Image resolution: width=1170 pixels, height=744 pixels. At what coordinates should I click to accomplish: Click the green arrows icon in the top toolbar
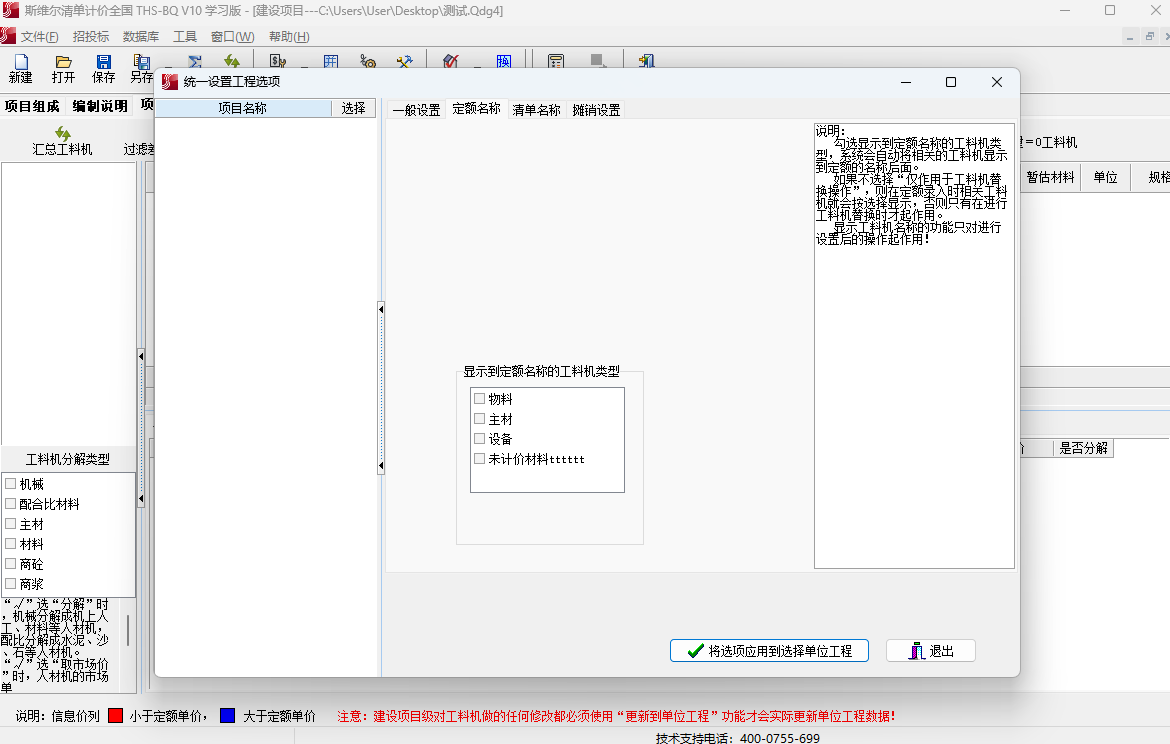(x=232, y=60)
